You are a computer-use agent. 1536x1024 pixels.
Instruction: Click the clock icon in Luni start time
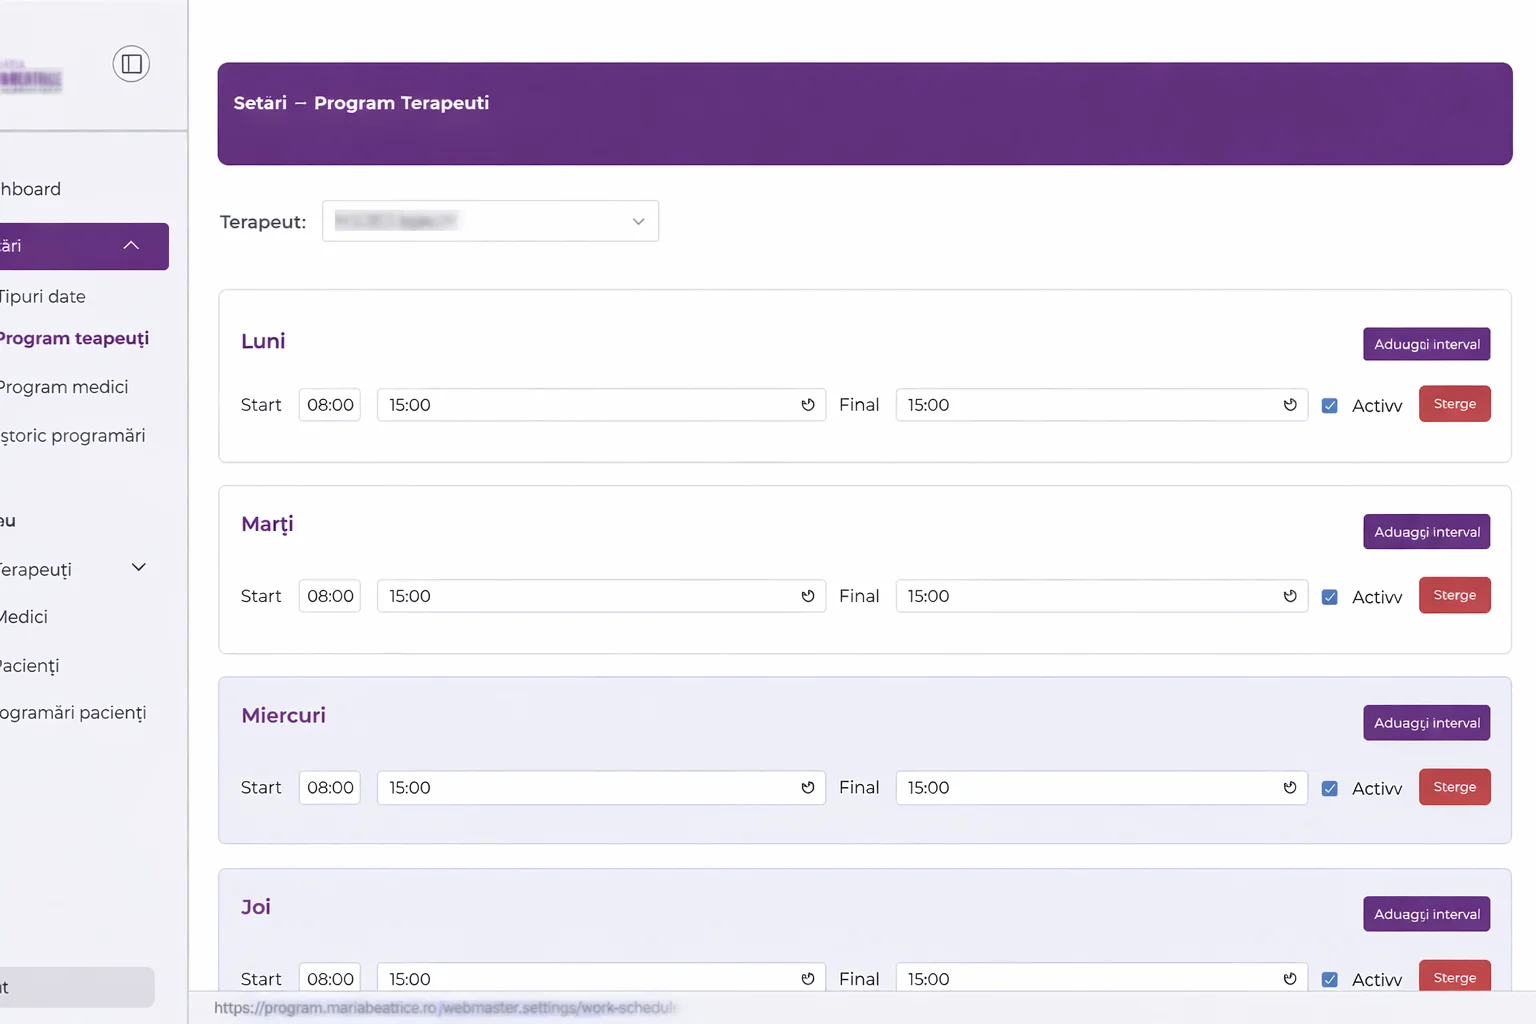pyautogui.click(x=808, y=405)
